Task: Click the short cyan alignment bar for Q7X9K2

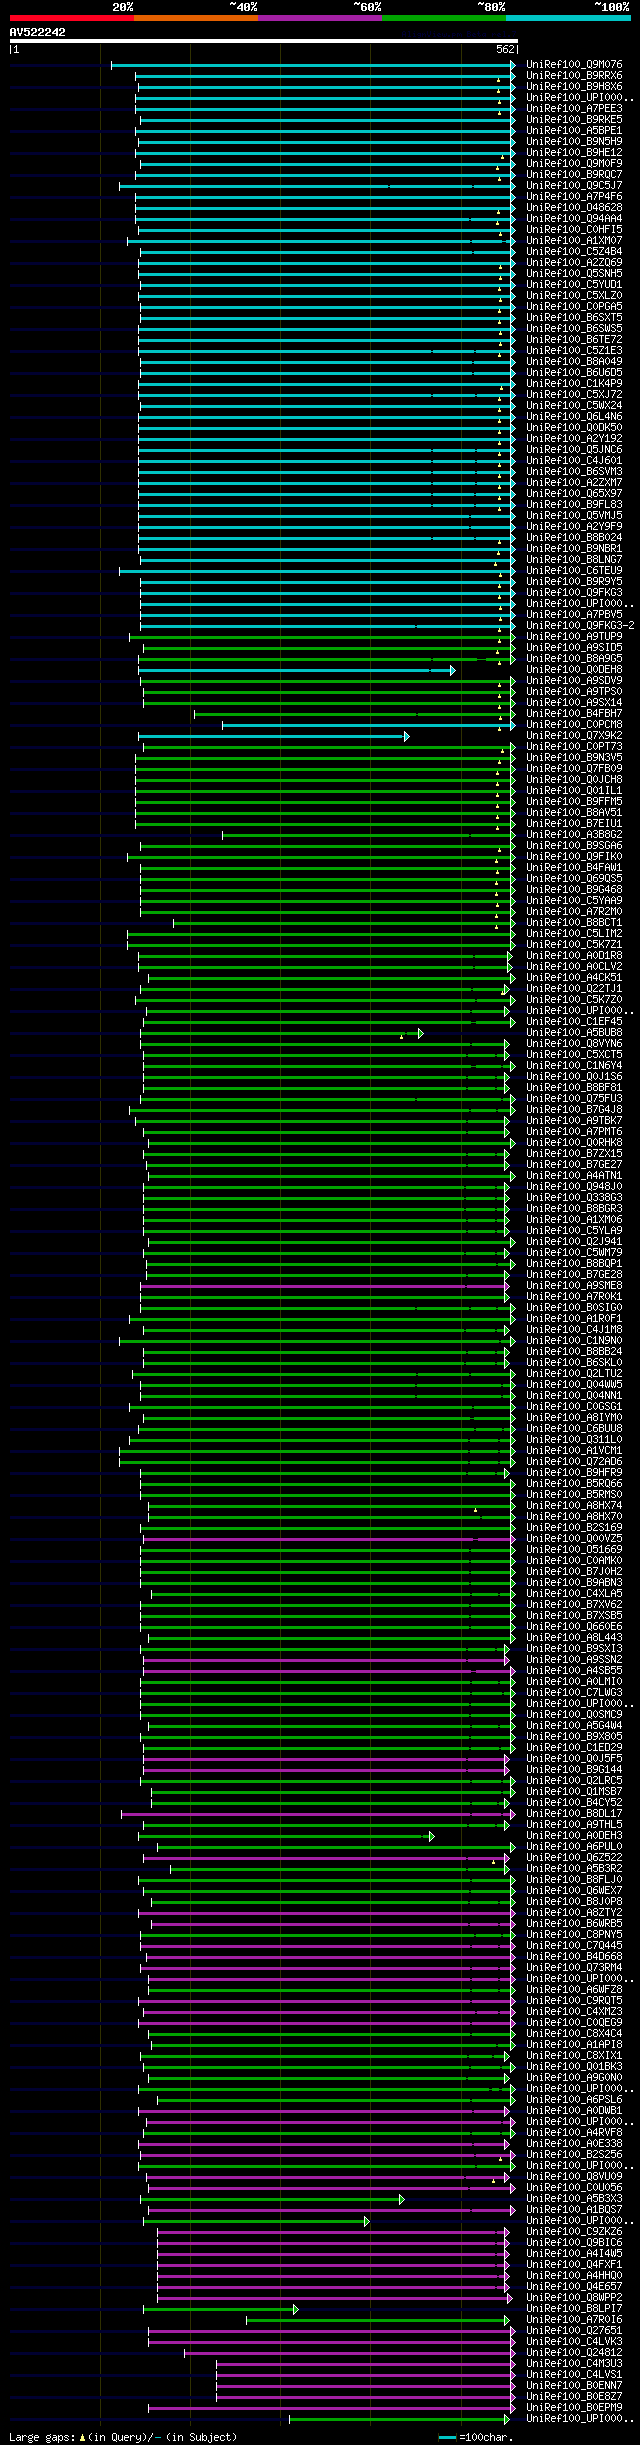Action: [273, 736]
